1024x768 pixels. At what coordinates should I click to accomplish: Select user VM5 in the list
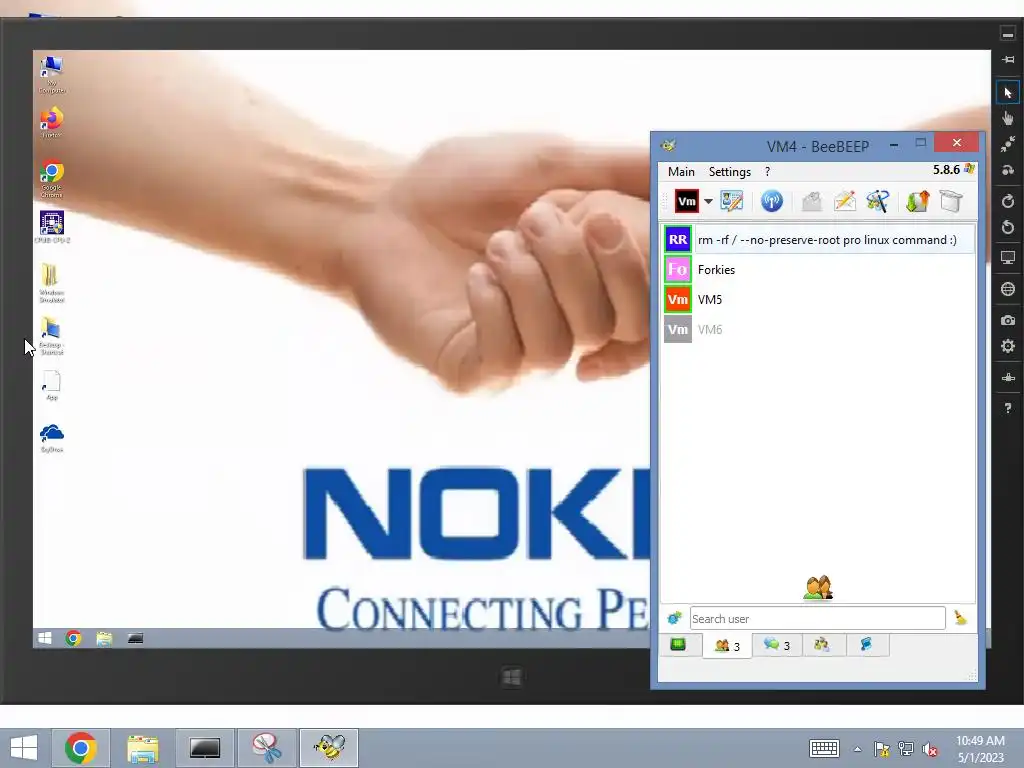coord(819,300)
